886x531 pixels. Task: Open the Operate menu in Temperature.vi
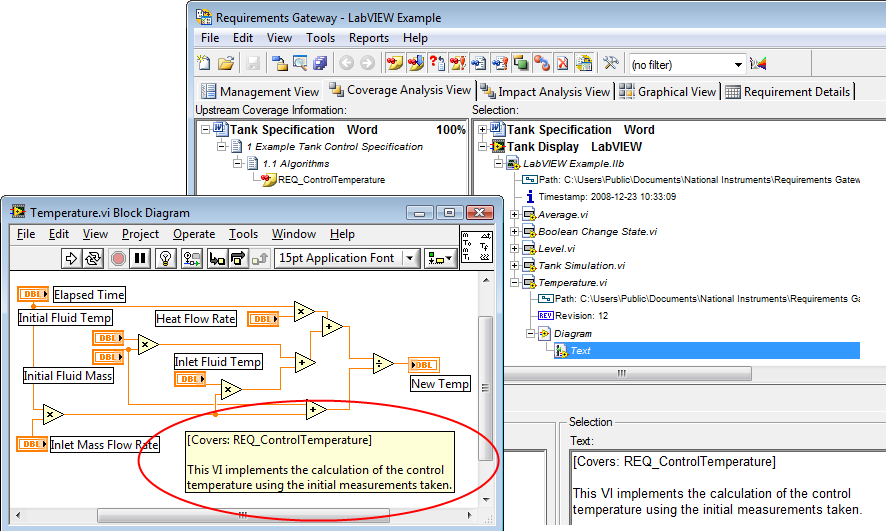tap(194, 234)
